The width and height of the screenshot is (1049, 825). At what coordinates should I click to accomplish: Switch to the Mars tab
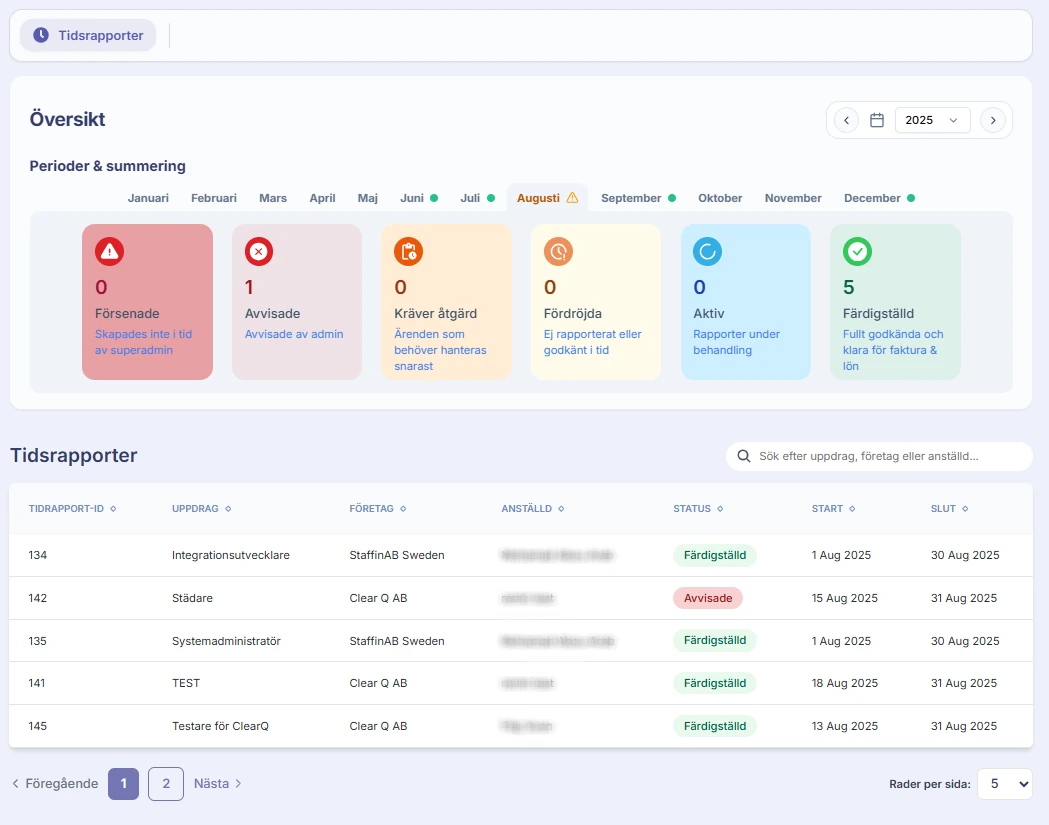(273, 198)
